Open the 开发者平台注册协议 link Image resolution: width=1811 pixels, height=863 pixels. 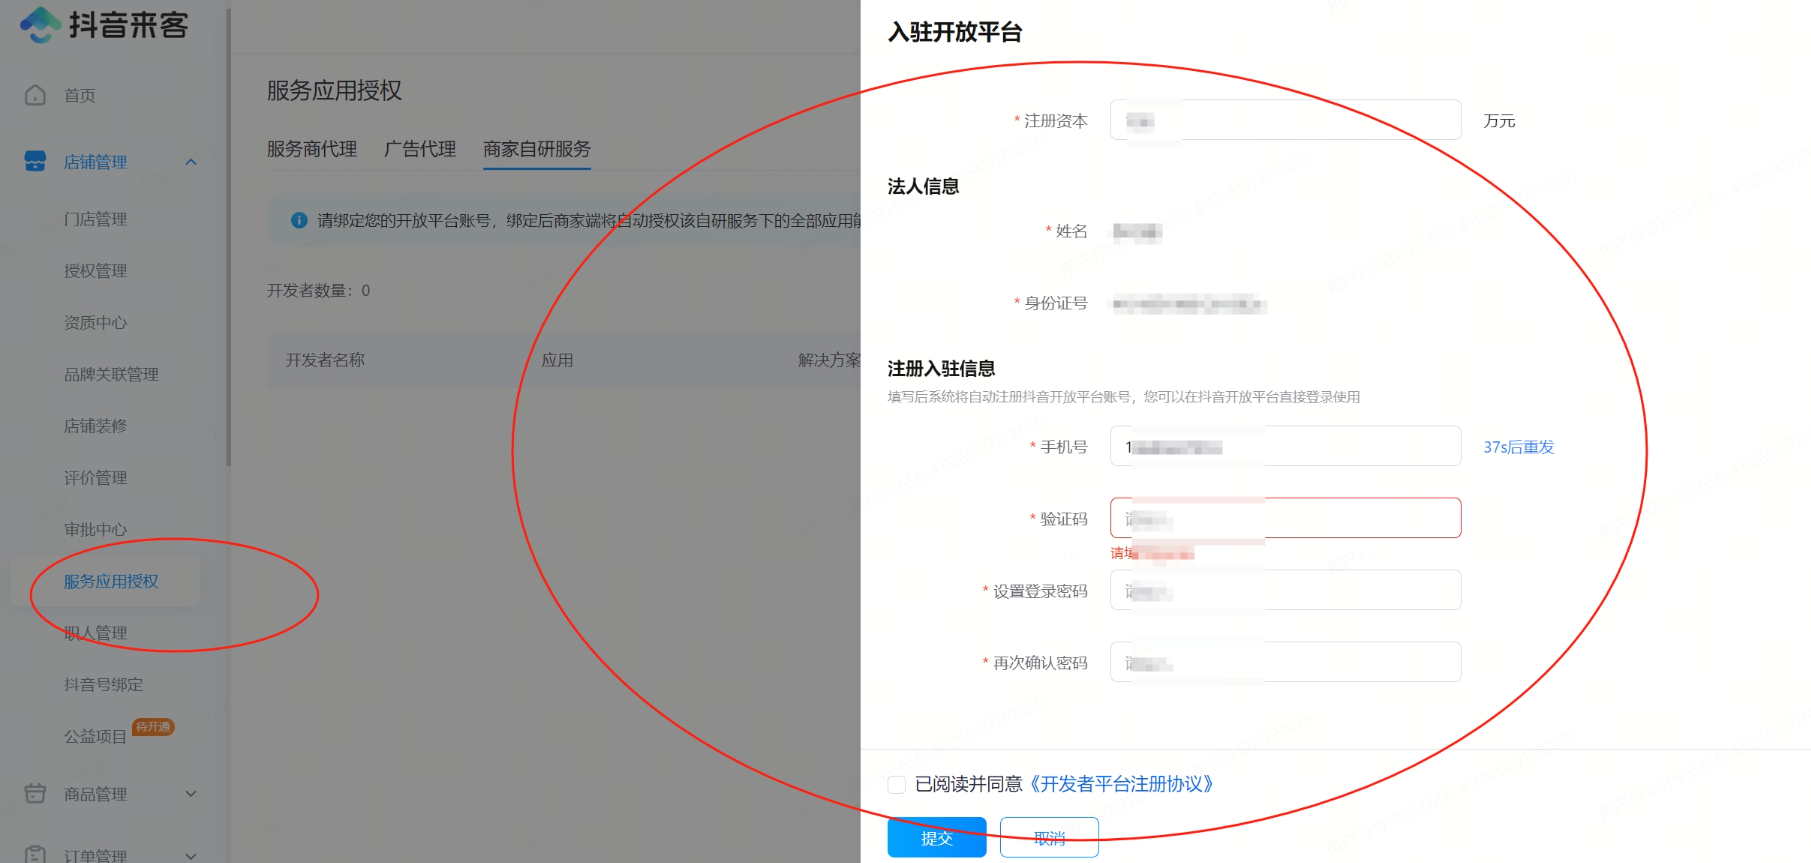click(1122, 784)
